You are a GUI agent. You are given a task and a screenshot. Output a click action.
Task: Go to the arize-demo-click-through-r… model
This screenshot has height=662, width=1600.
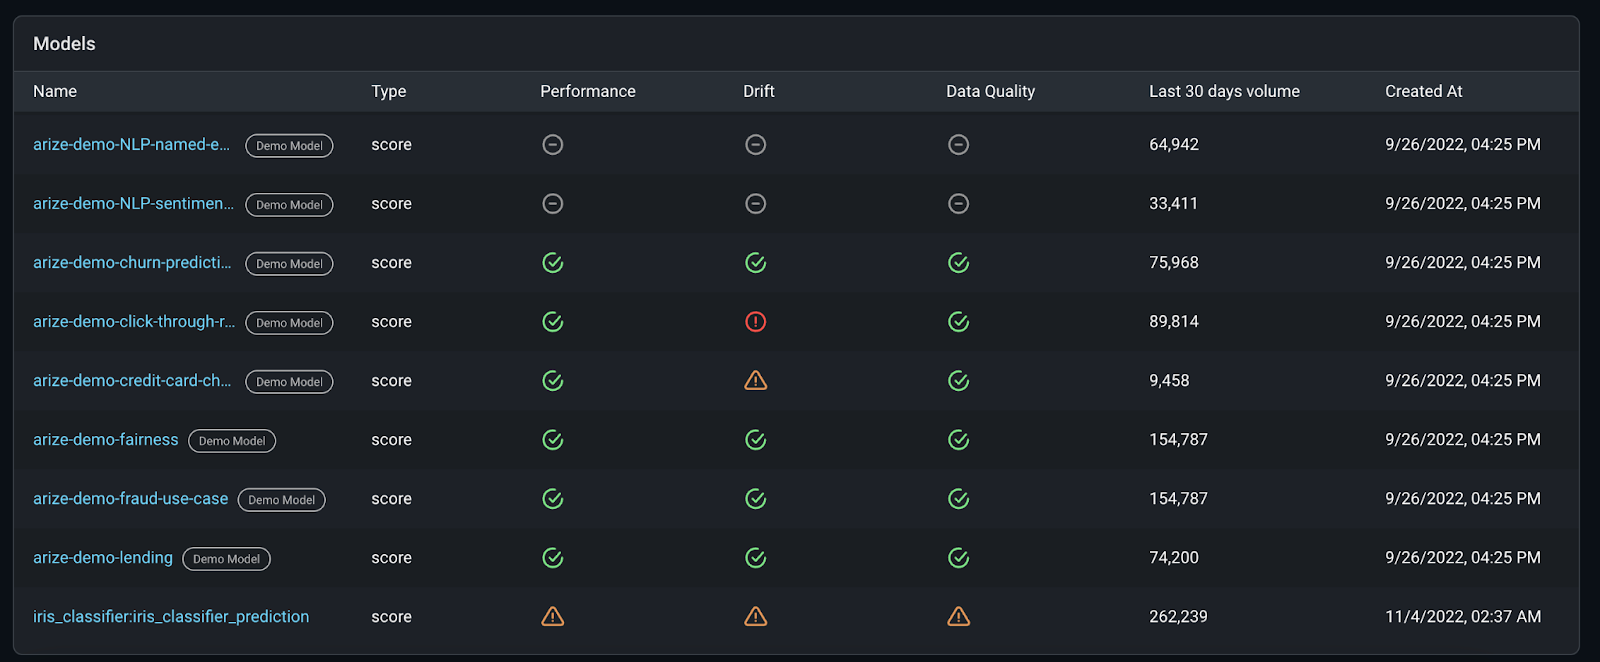tap(134, 321)
